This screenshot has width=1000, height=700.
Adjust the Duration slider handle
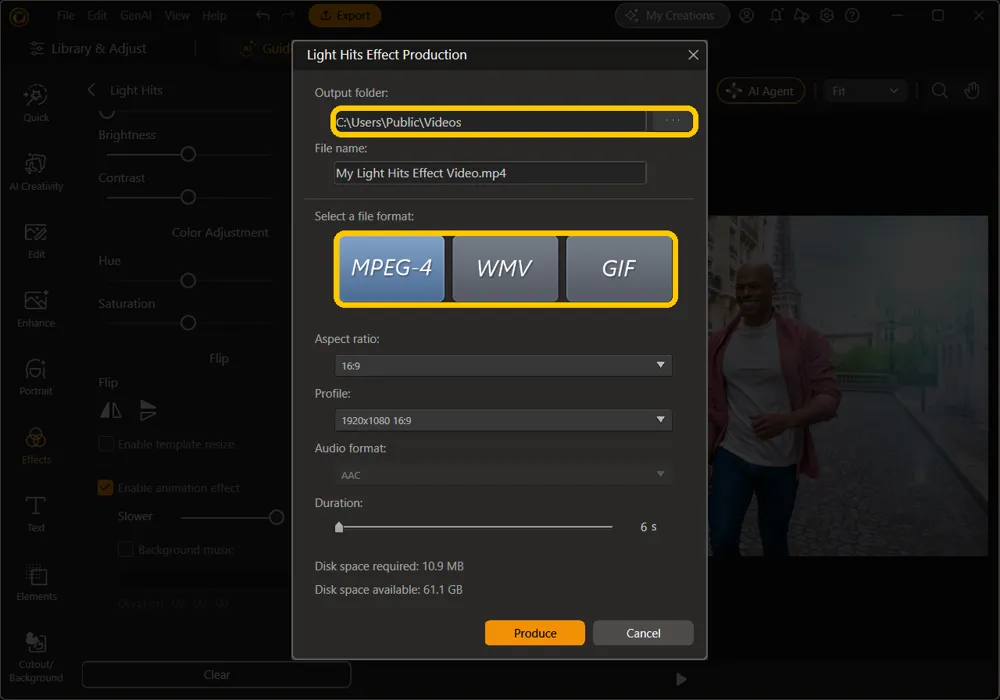point(339,527)
